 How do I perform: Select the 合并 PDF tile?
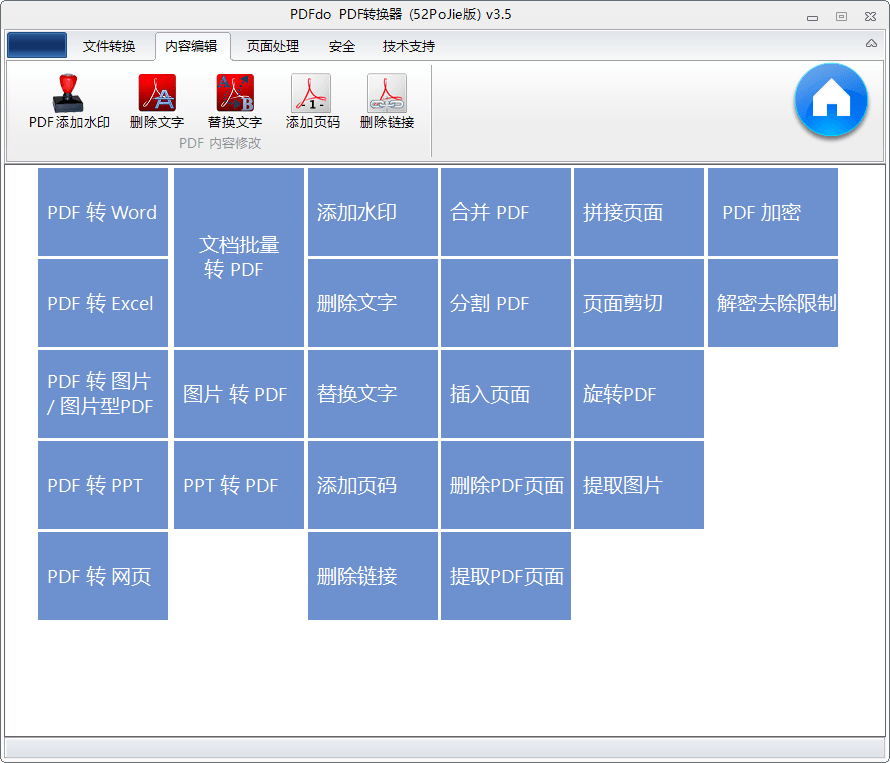pyautogui.click(x=505, y=212)
